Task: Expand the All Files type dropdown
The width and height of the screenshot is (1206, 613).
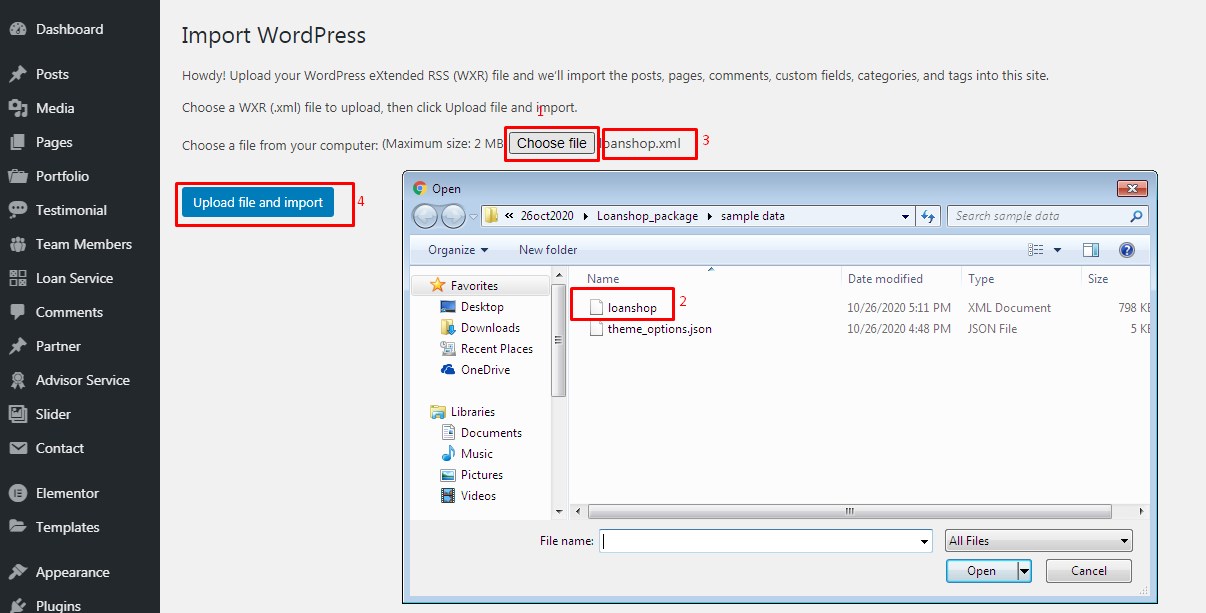Action: tap(1038, 541)
